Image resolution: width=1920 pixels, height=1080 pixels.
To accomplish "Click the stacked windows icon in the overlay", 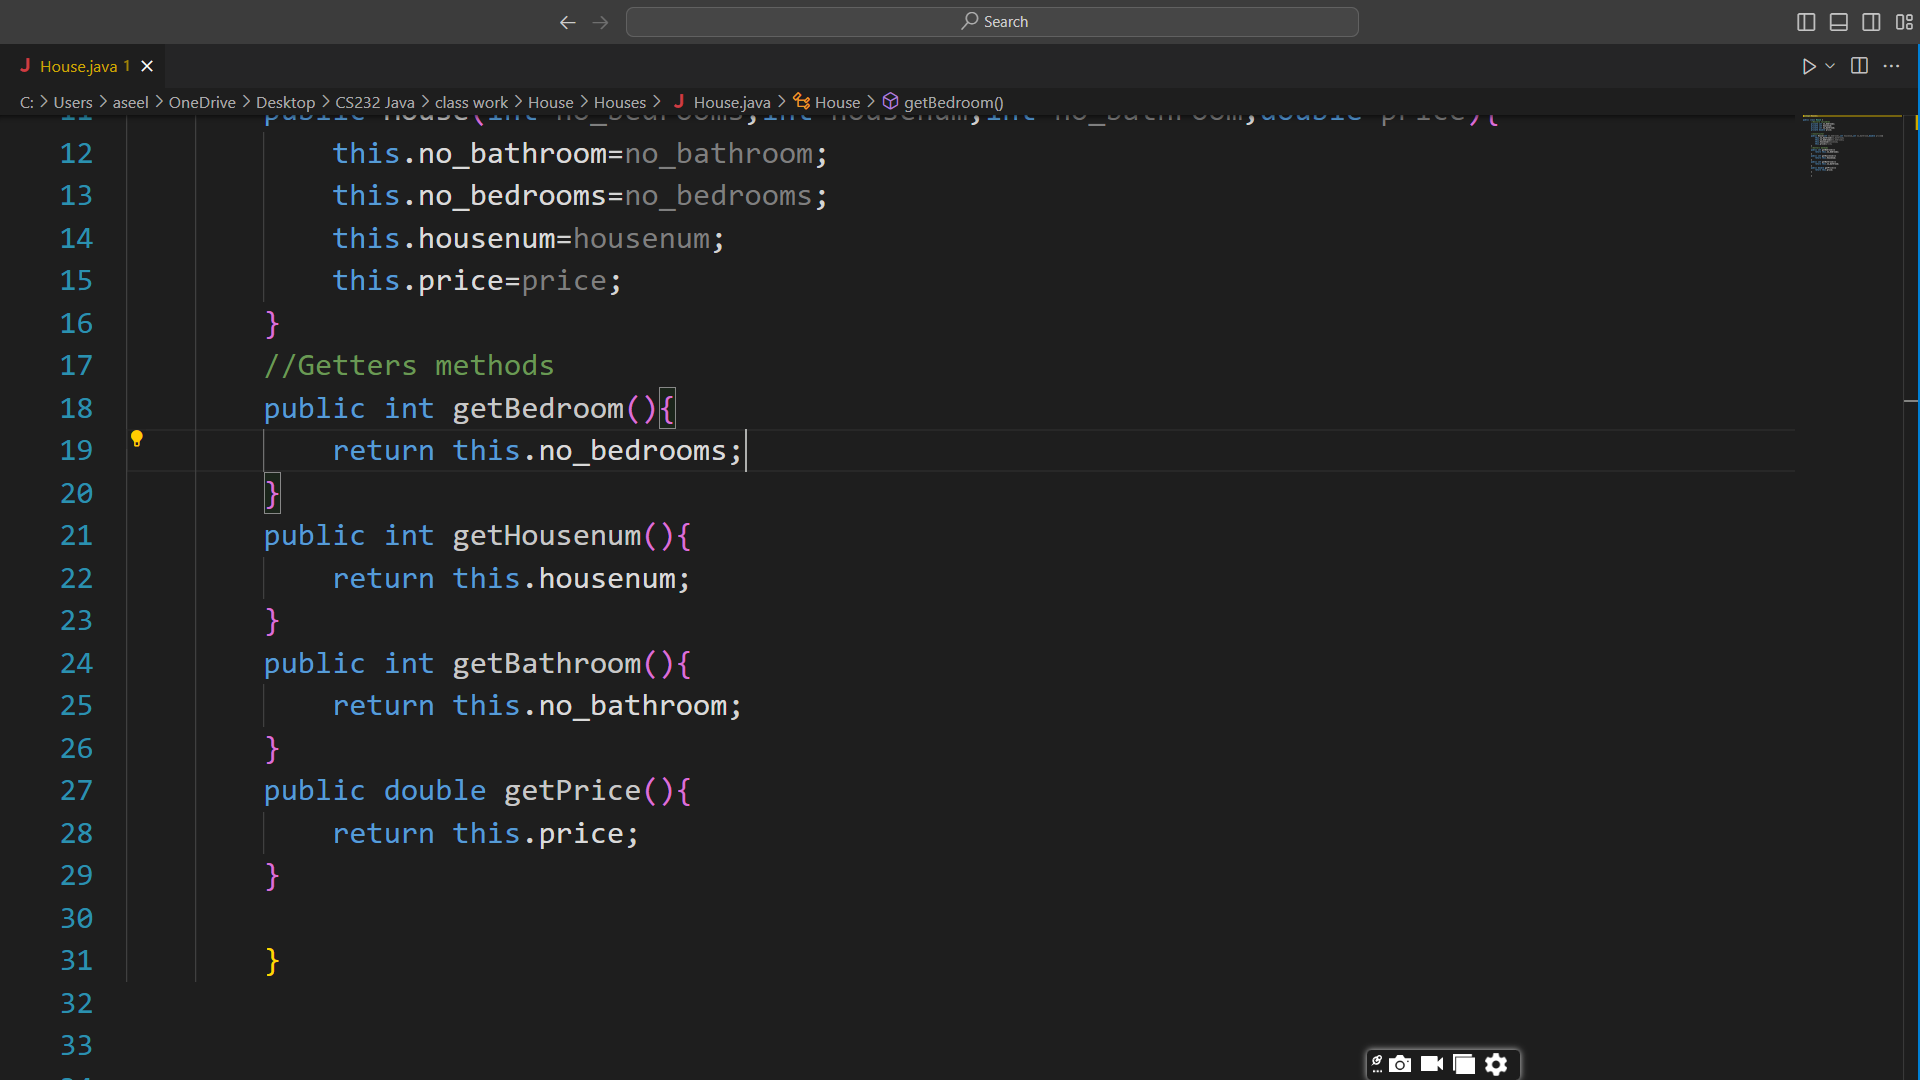I will coord(1464,1064).
